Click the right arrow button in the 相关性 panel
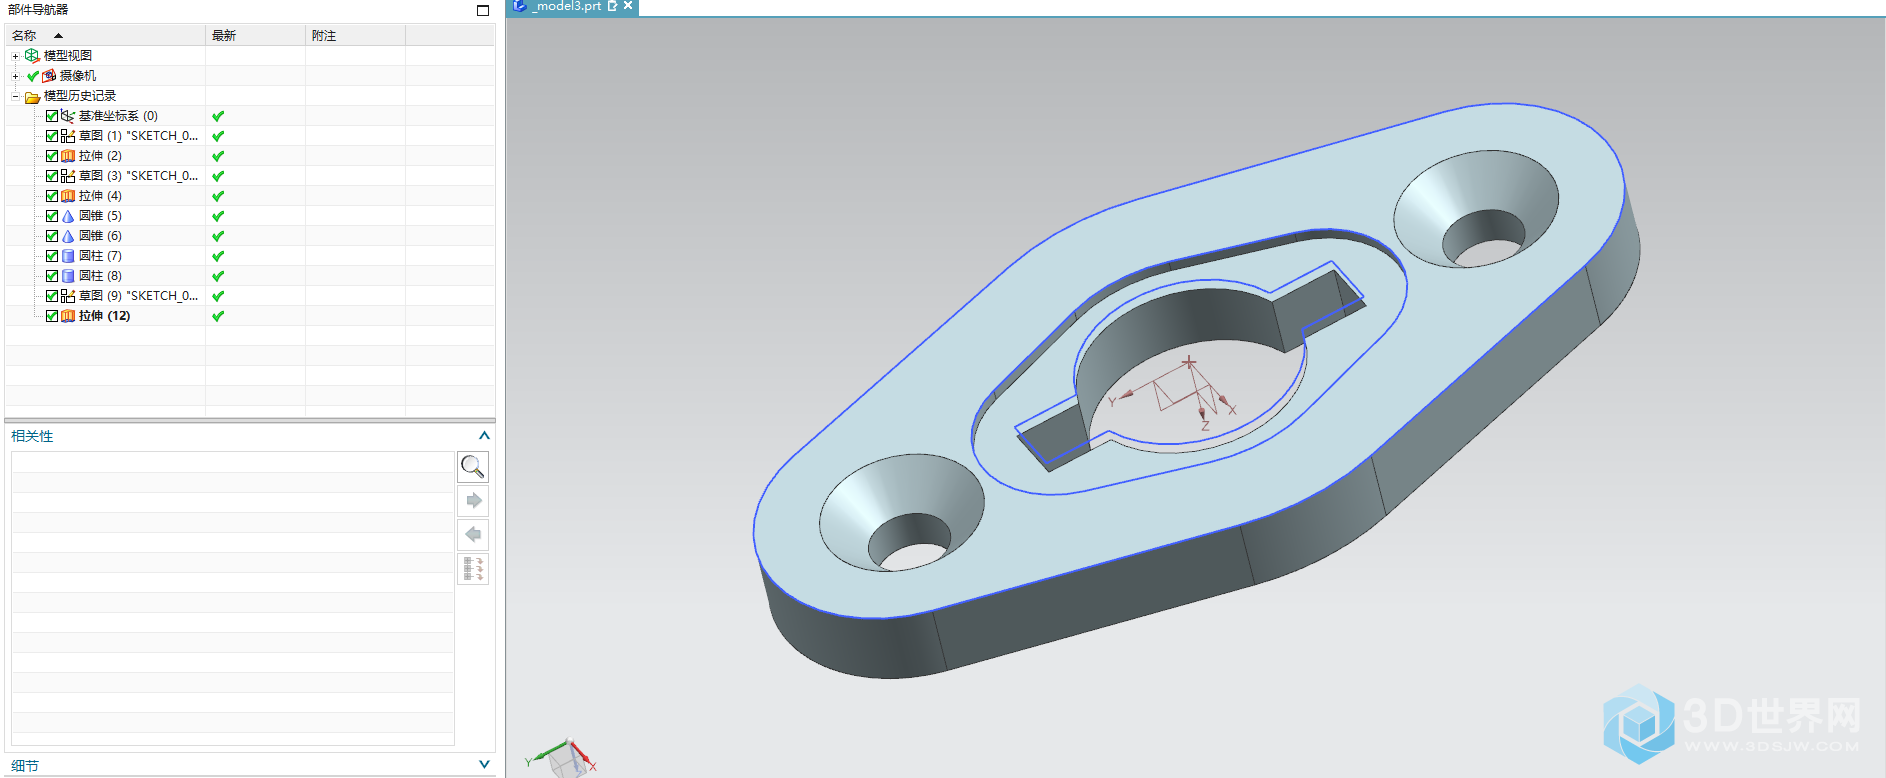 point(473,501)
